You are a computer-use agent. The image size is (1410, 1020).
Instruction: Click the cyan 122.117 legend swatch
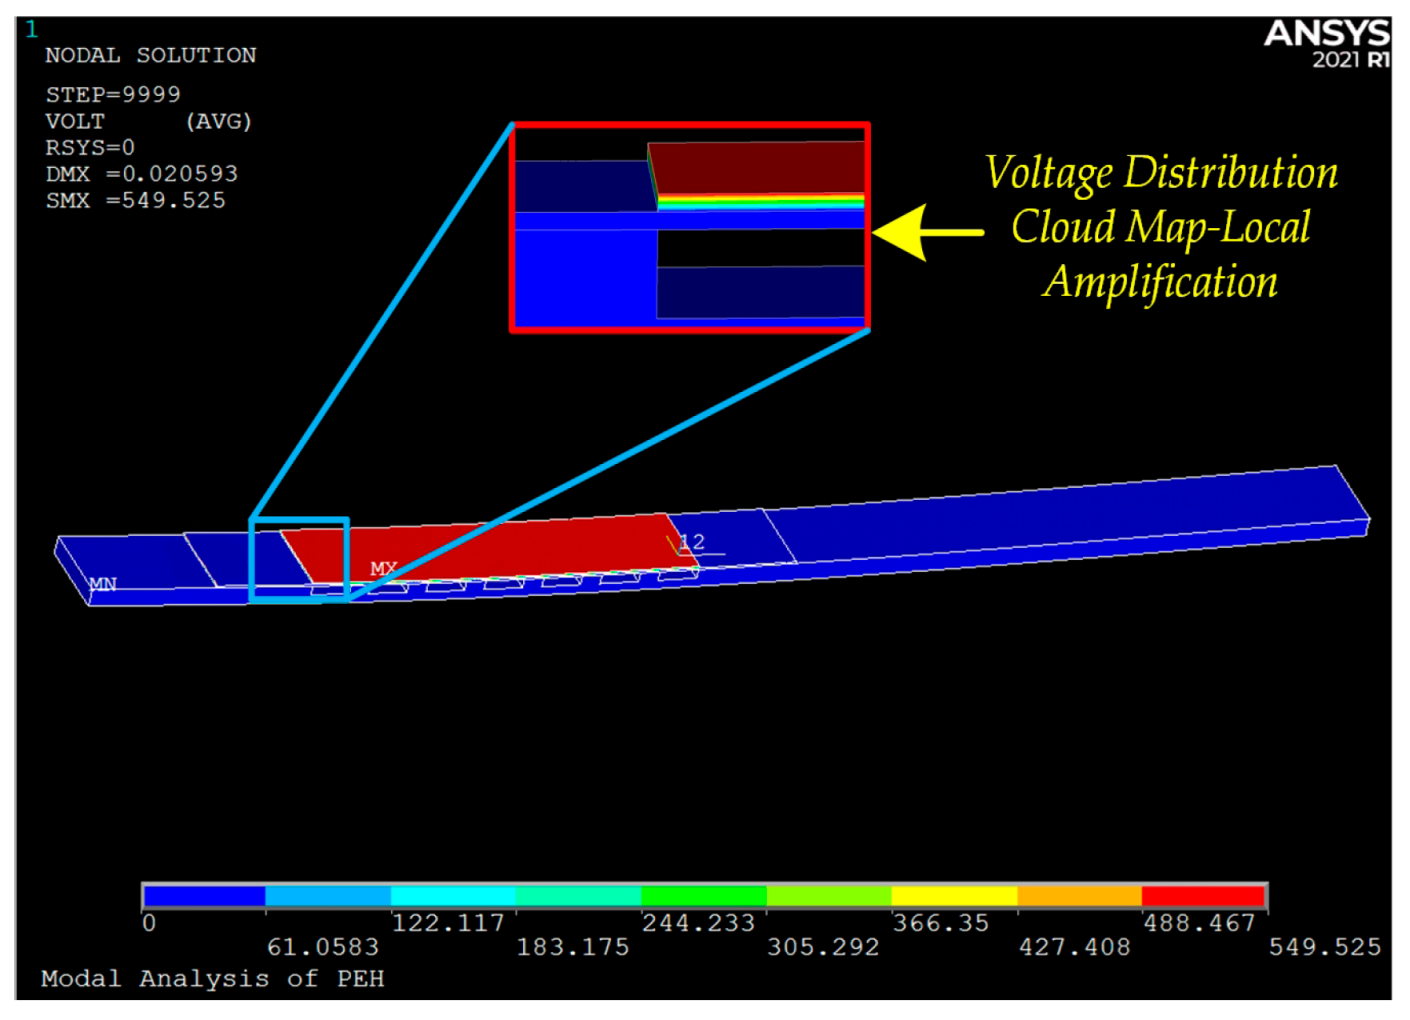[x=453, y=896]
